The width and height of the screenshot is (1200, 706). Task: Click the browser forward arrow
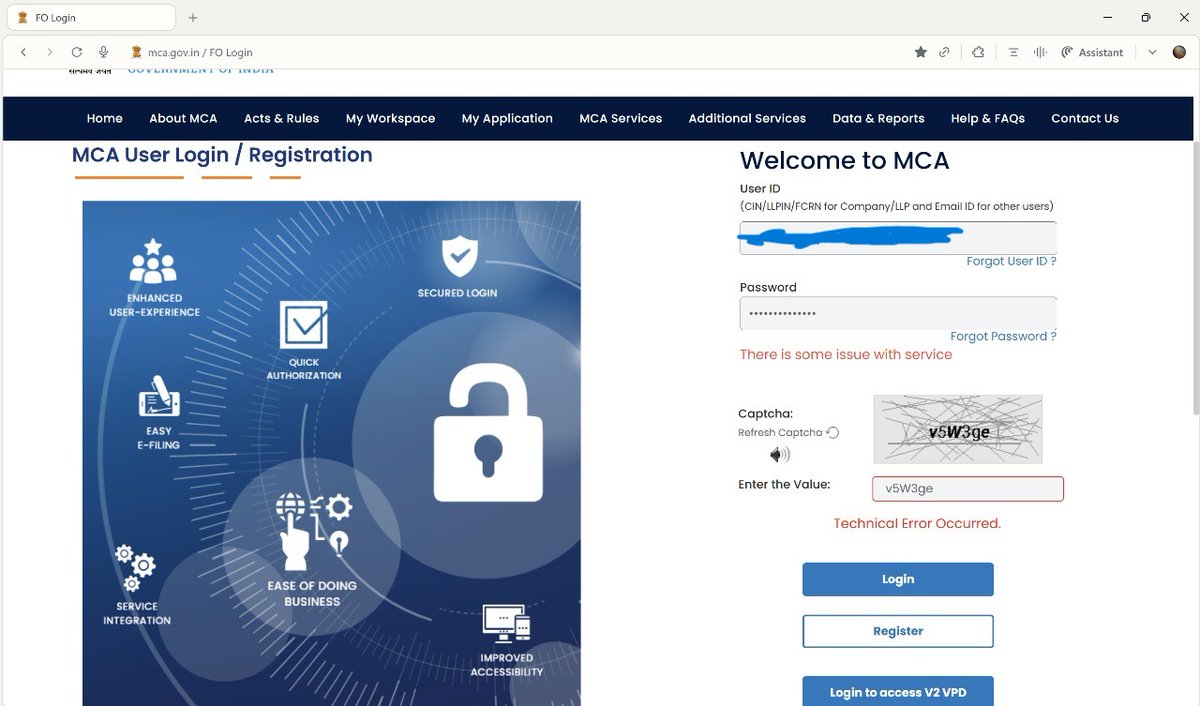tap(50, 52)
